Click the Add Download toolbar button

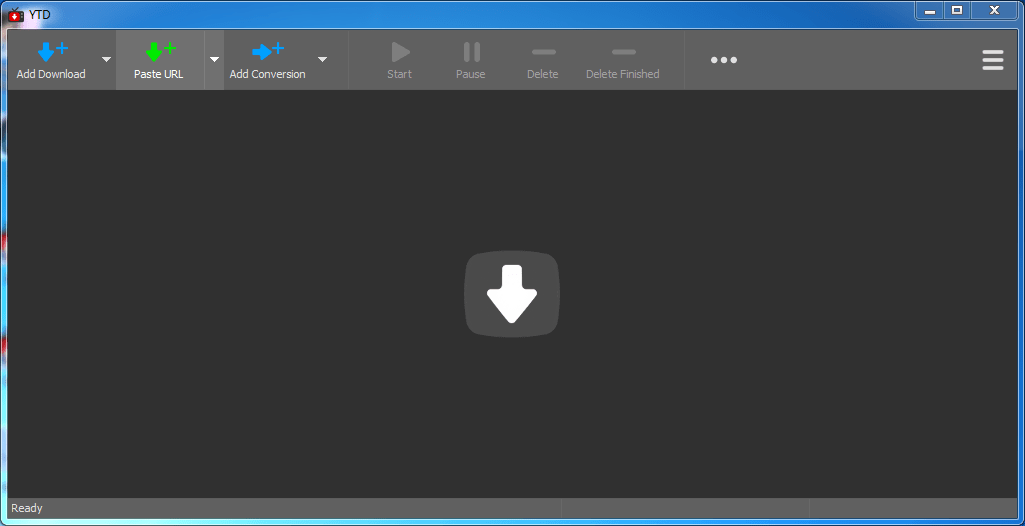coord(51,60)
